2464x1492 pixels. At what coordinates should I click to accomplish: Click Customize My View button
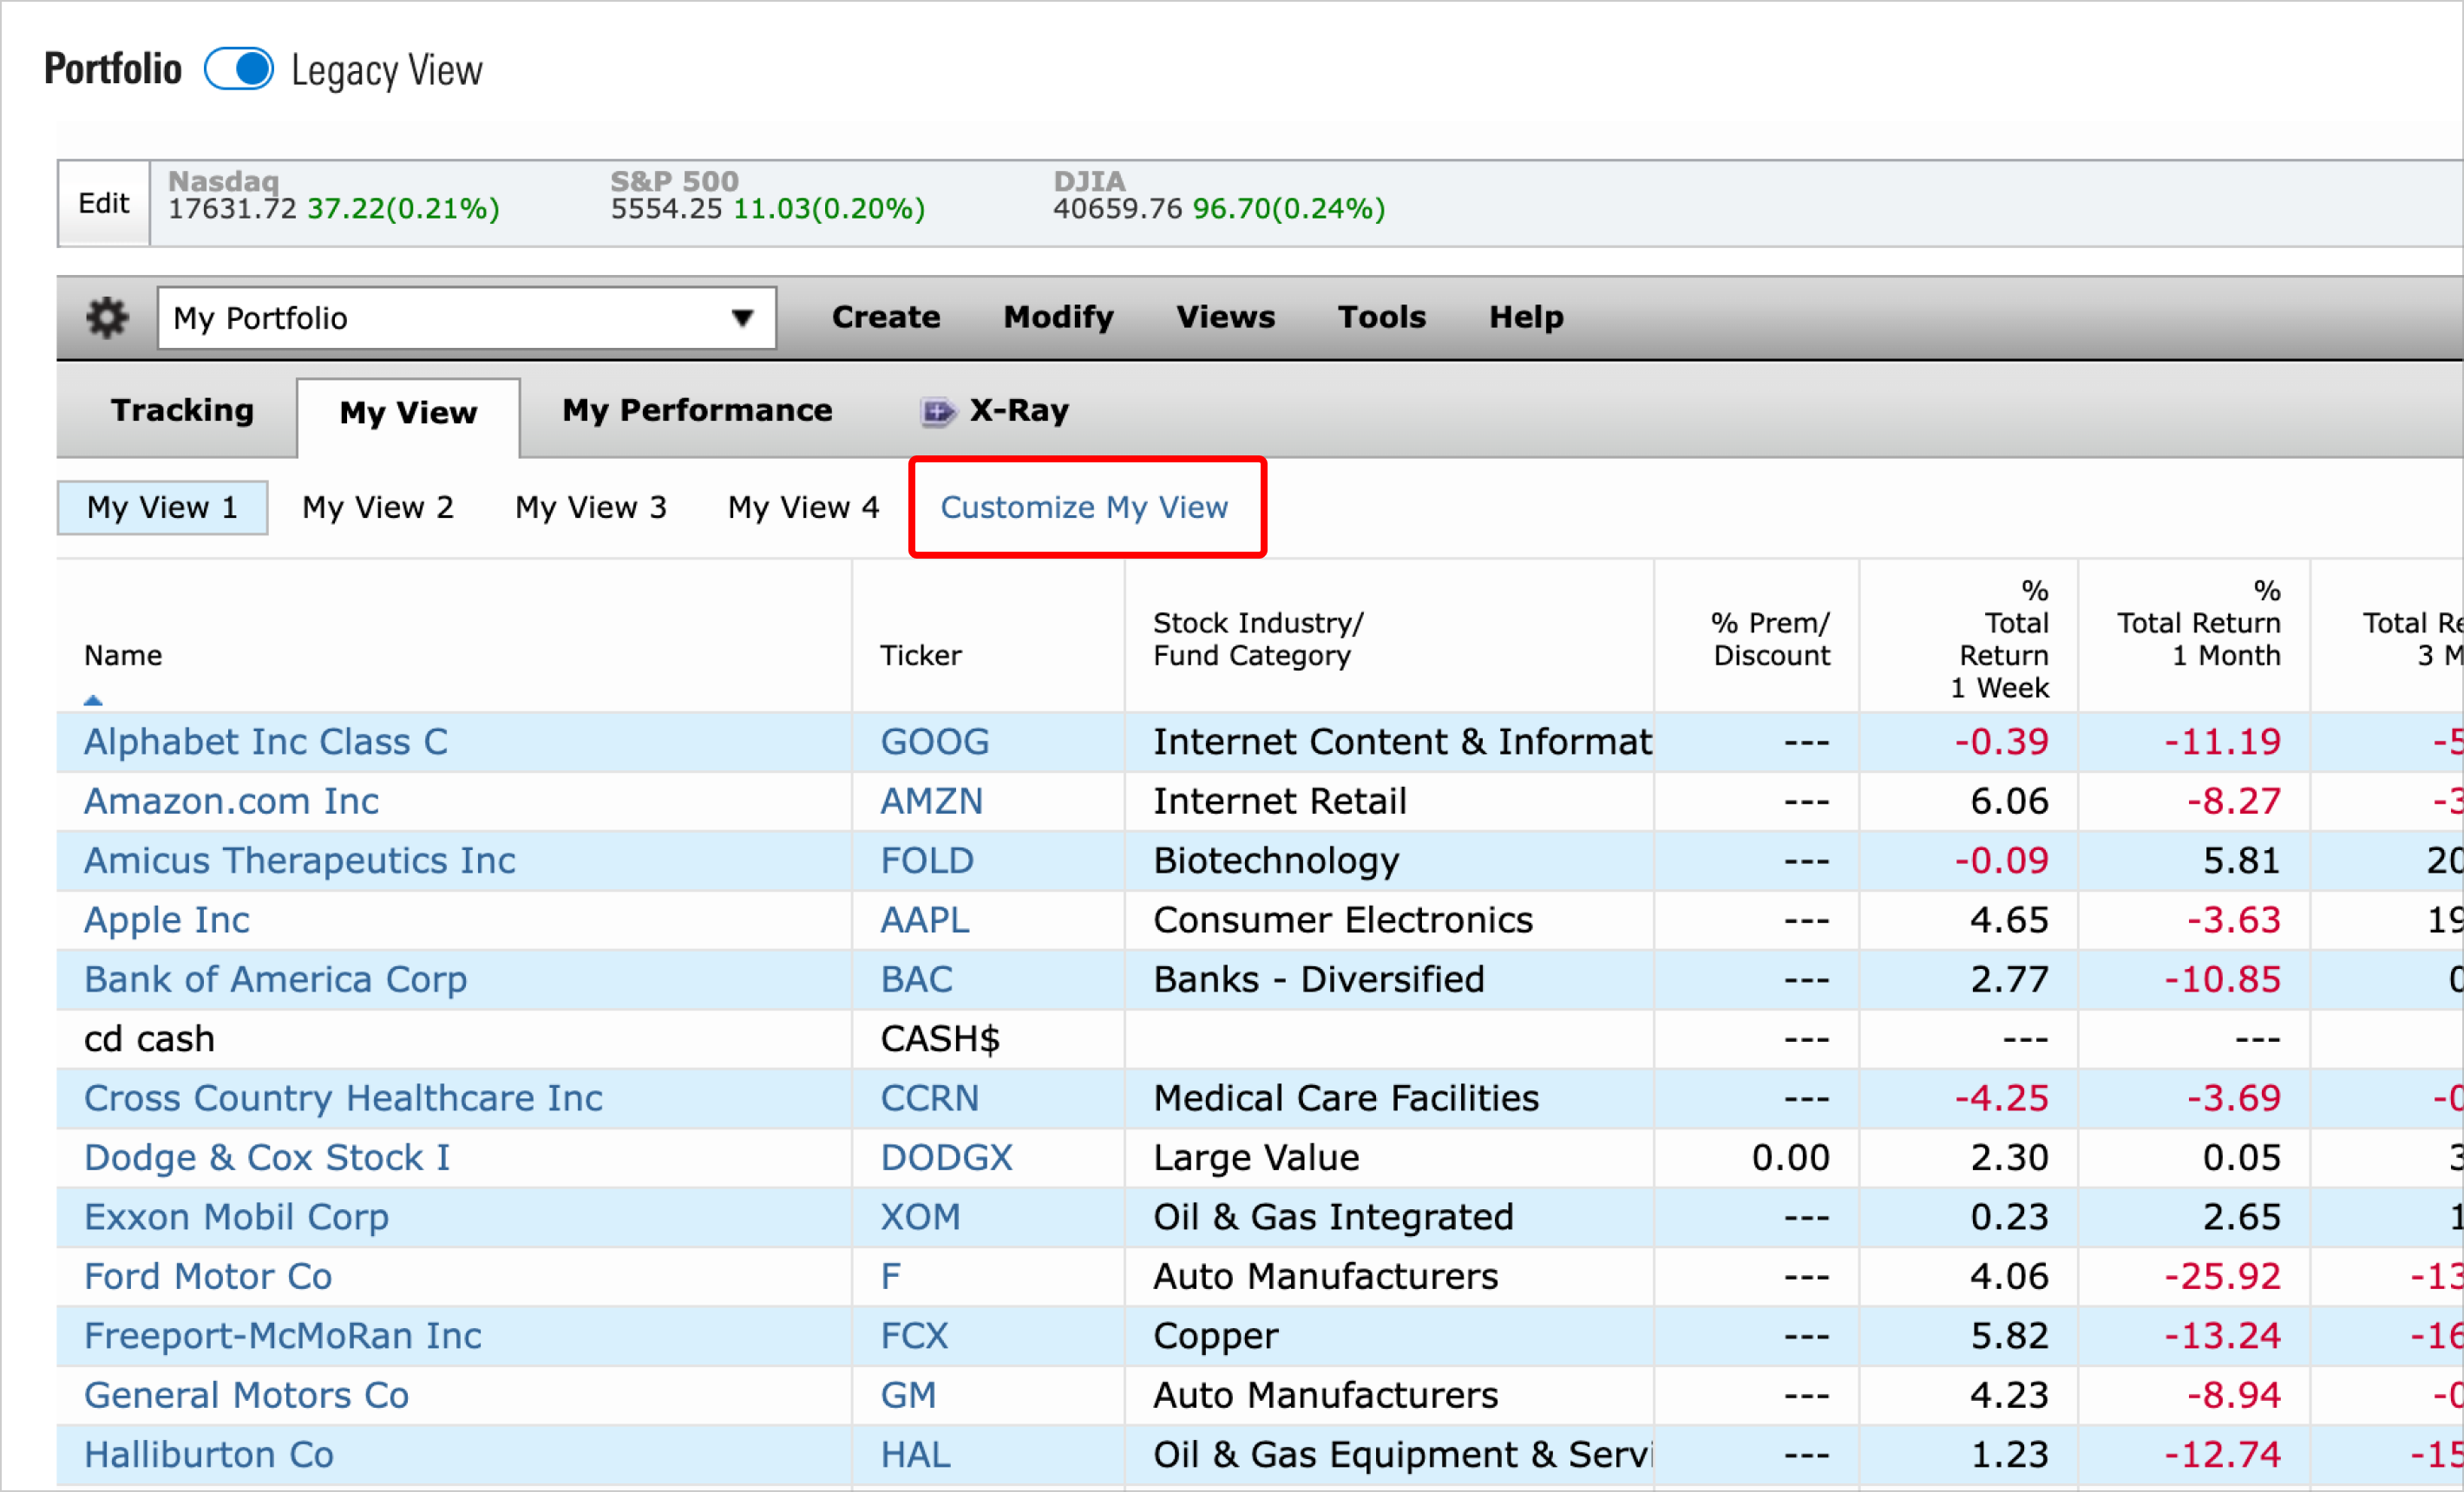coord(1086,508)
